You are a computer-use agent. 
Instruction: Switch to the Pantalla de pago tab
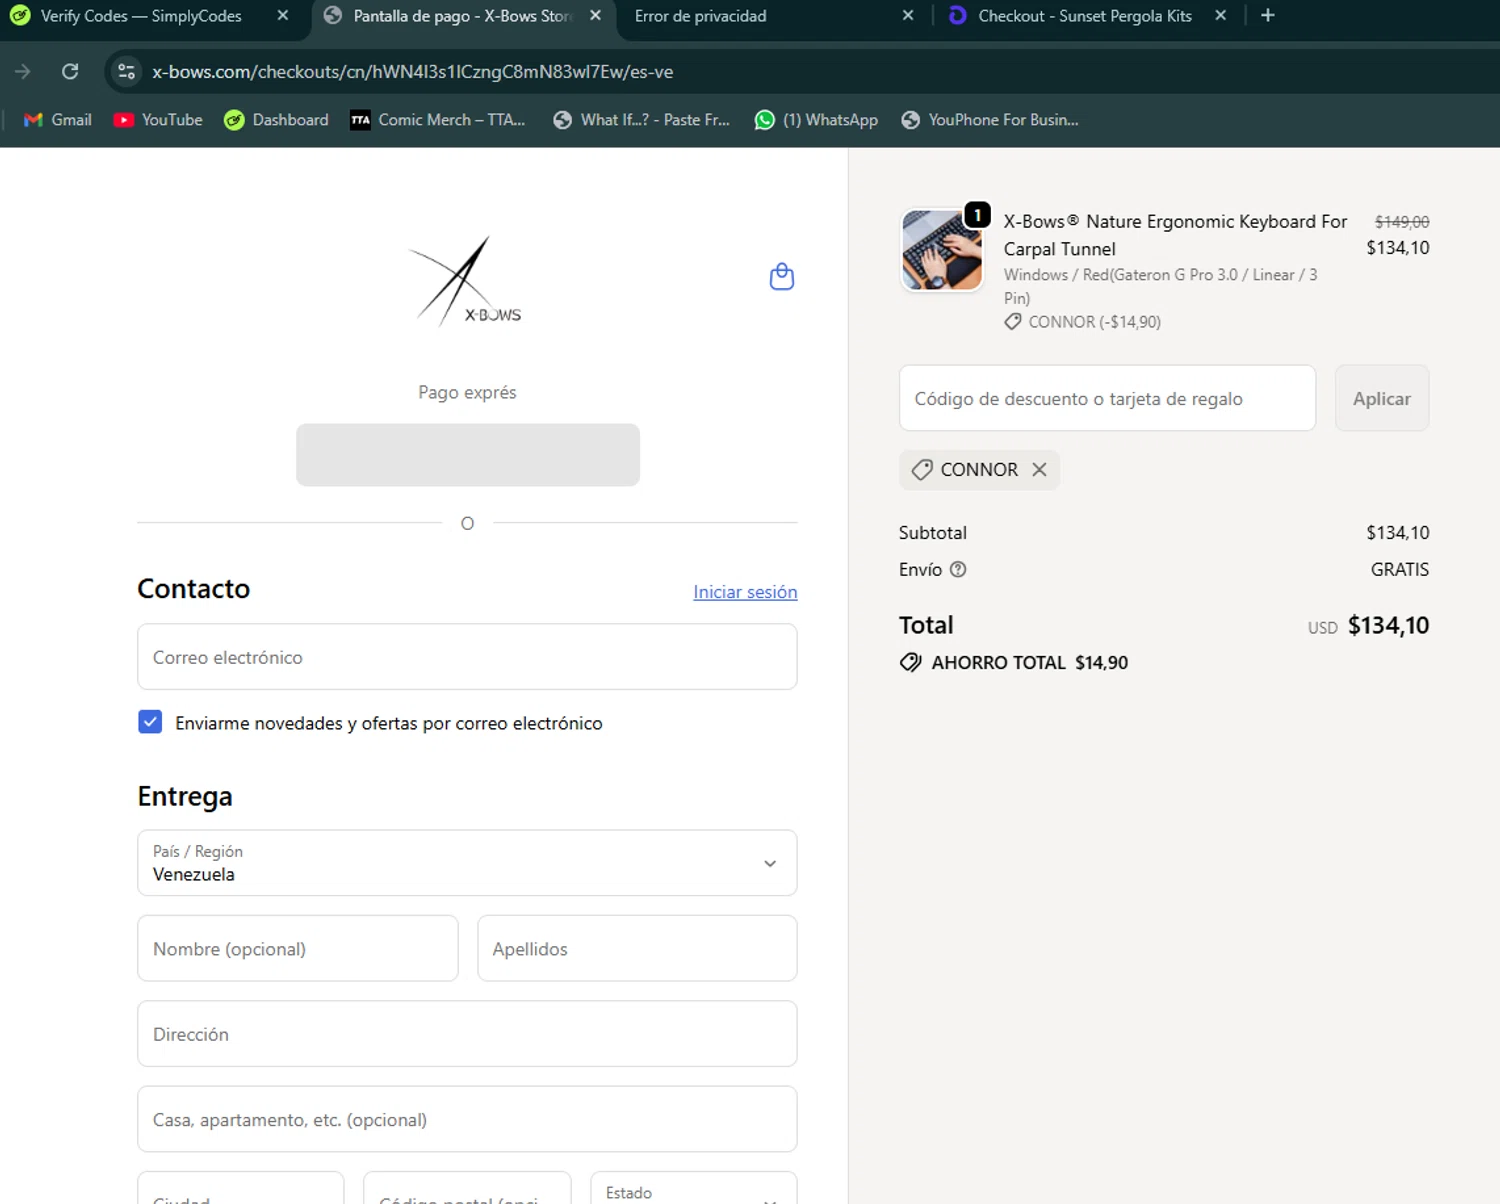[x=463, y=16]
